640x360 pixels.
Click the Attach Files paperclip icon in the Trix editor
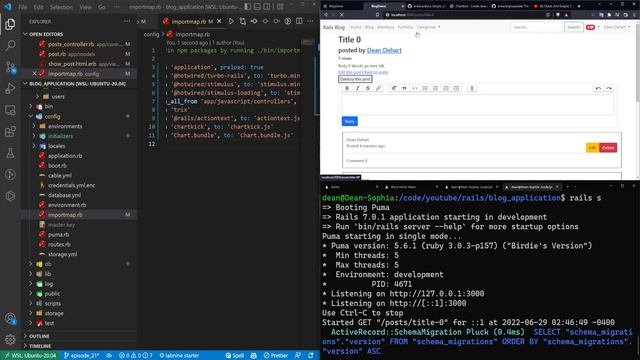[472, 88]
